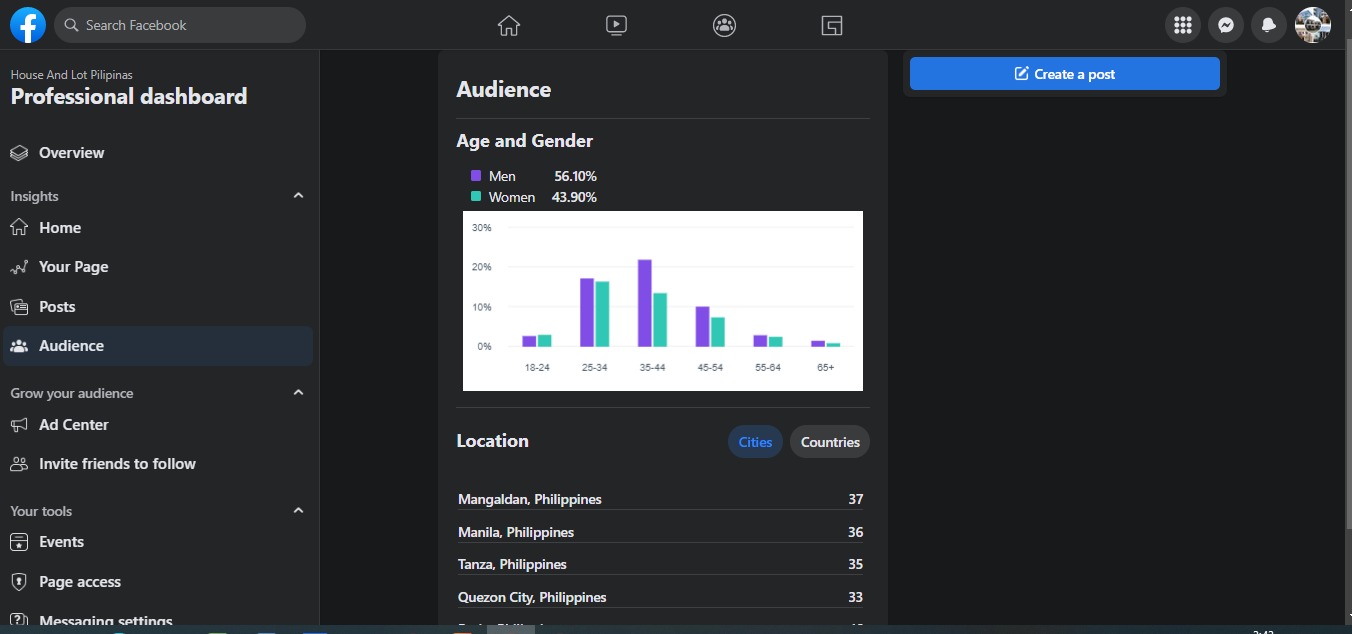Click the pencil icon in Create a post
Viewport: 1352px width, 634px height.
[1021, 74]
